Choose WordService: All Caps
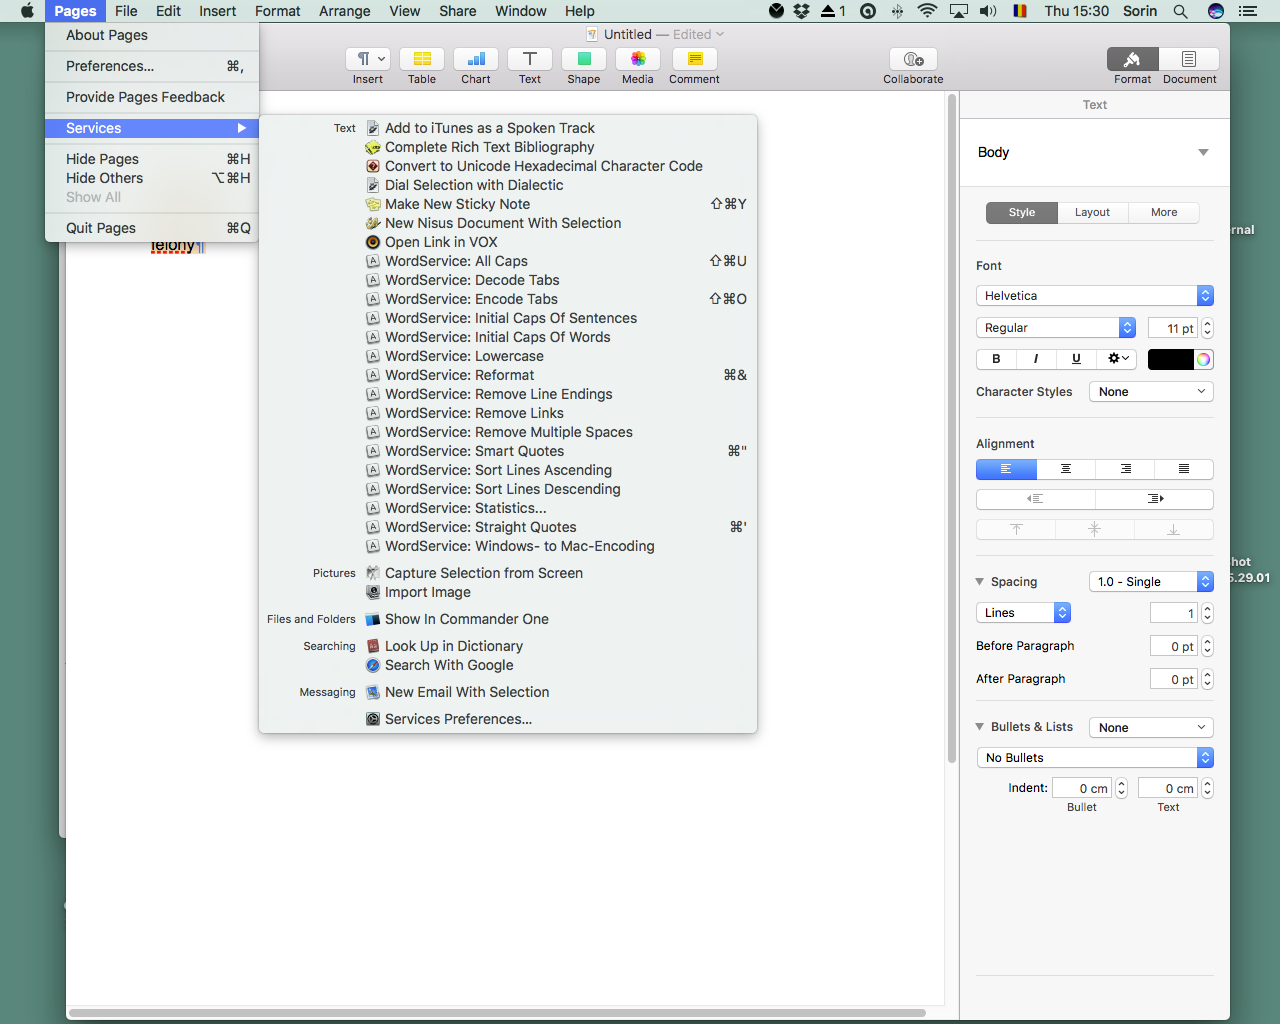The image size is (1280, 1024). click(x=456, y=261)
